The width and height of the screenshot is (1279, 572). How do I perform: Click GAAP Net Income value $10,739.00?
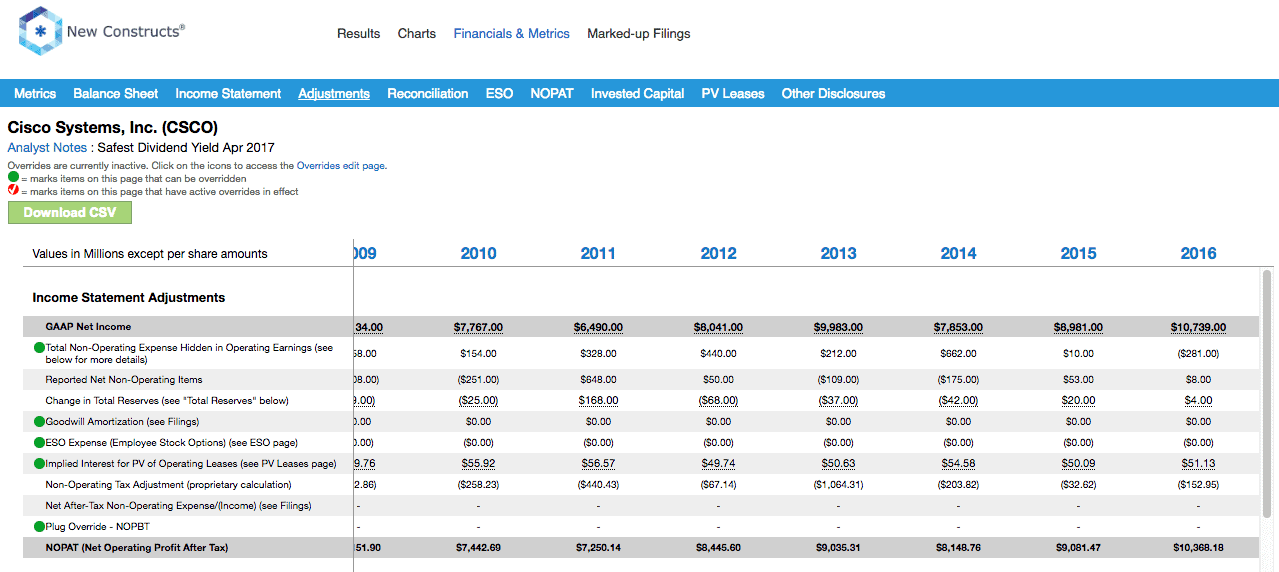pos(1198,327)
